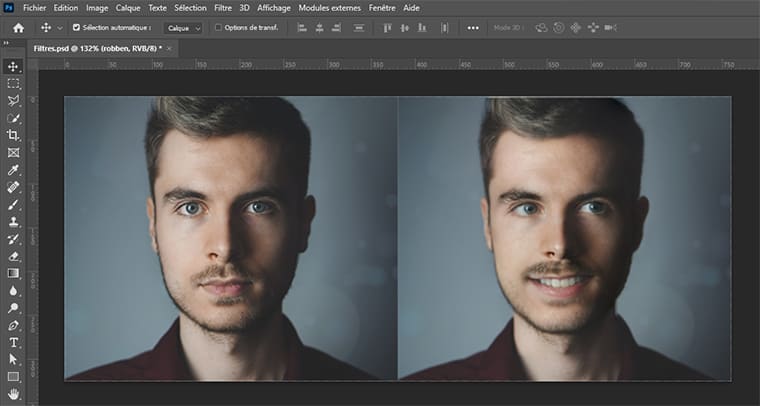Screen dimensions: 760x406
Task: Open the Sélection menu
Action: coord(190,8)
